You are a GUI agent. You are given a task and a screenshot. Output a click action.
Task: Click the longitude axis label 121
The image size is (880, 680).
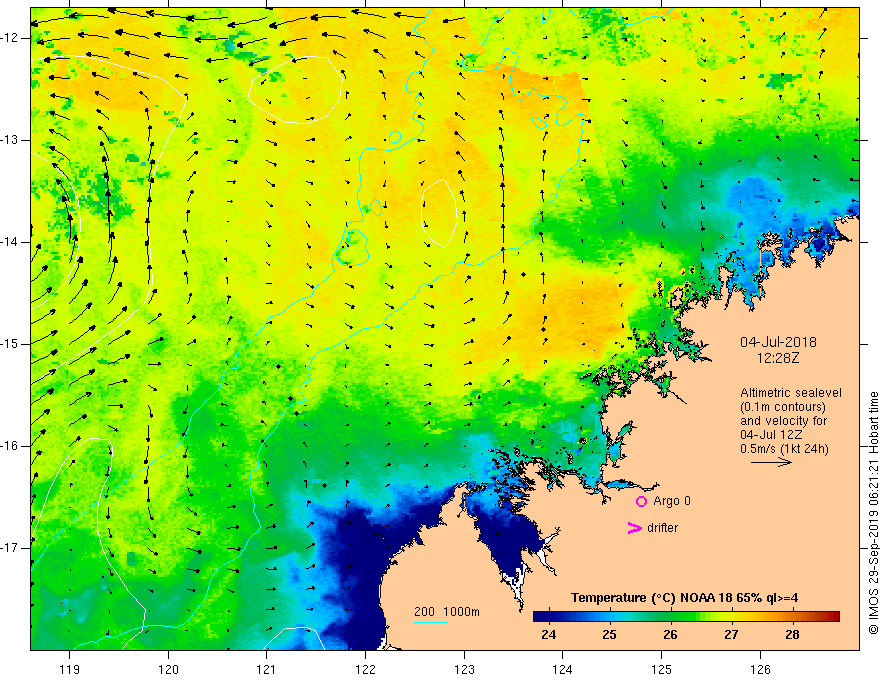coord(267,669)
